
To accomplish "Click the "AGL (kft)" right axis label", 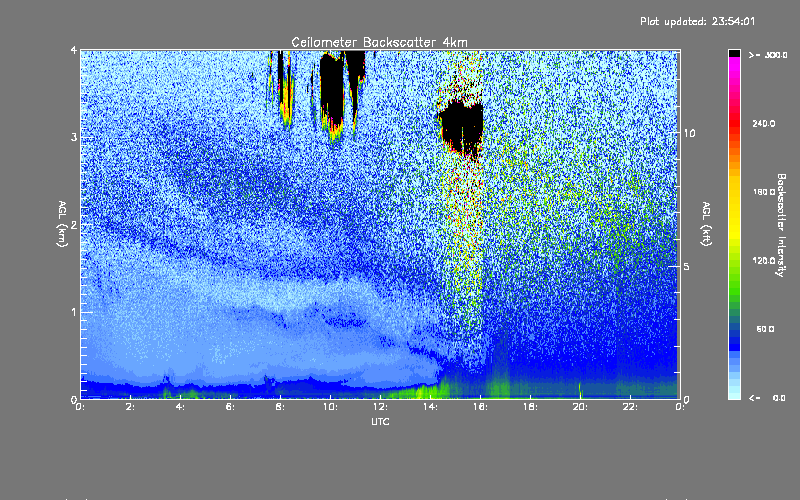I will click(706, 223).
